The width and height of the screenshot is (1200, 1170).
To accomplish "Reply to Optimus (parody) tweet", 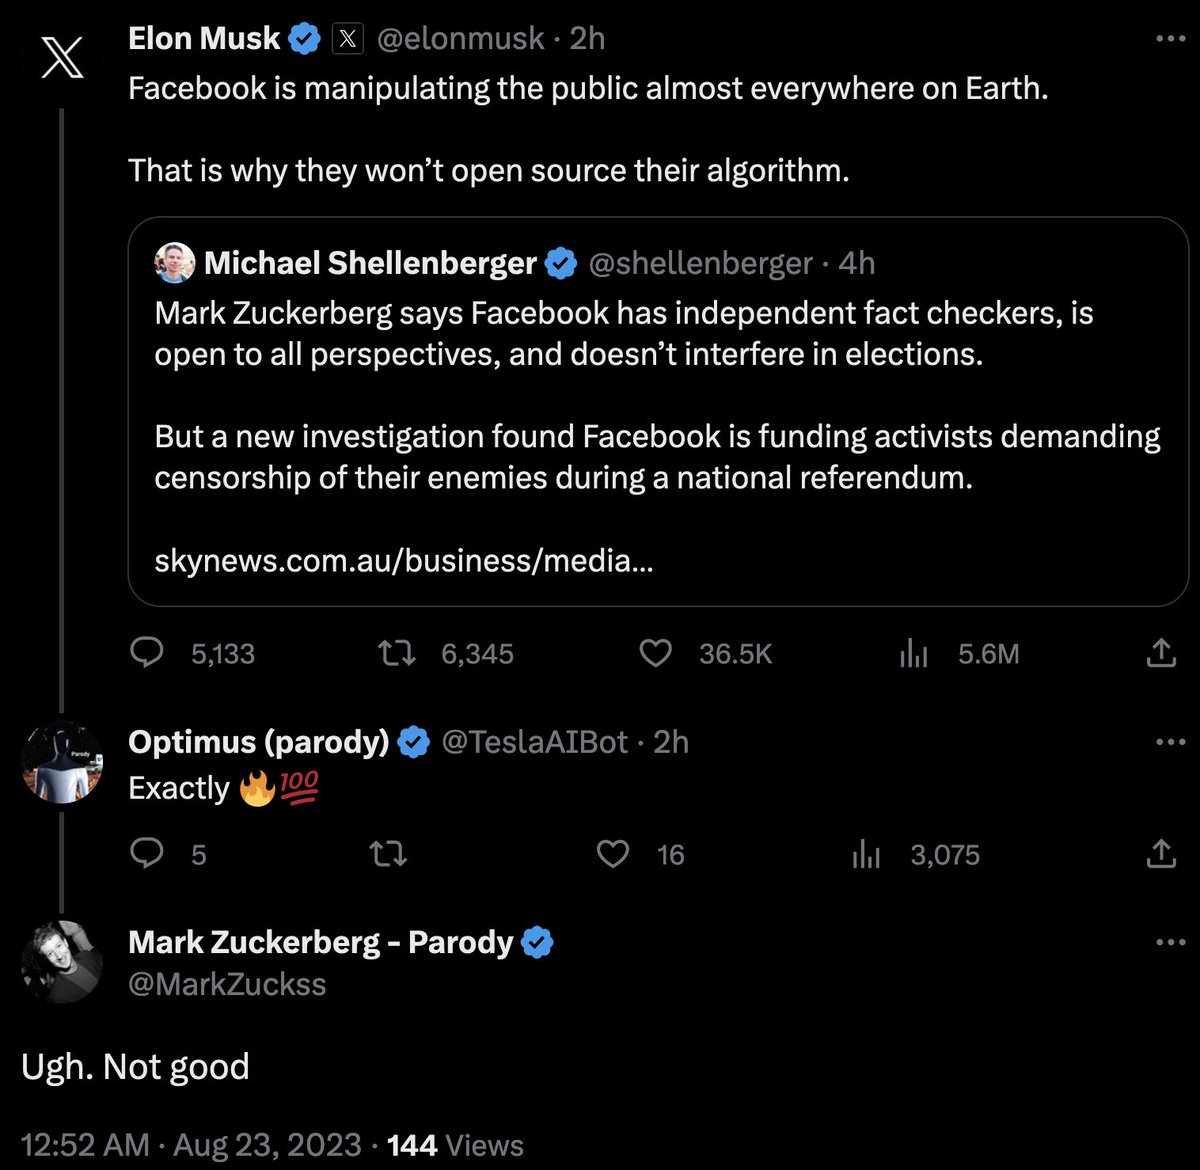I will 148,854.
